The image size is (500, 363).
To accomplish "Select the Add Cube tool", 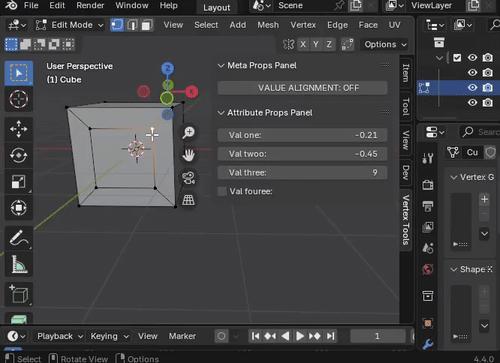I will [19, 294].
